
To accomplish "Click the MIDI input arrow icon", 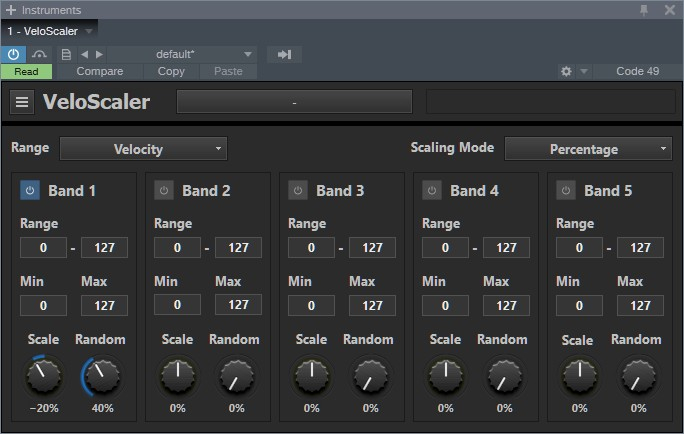I will [x=284, y=54].
